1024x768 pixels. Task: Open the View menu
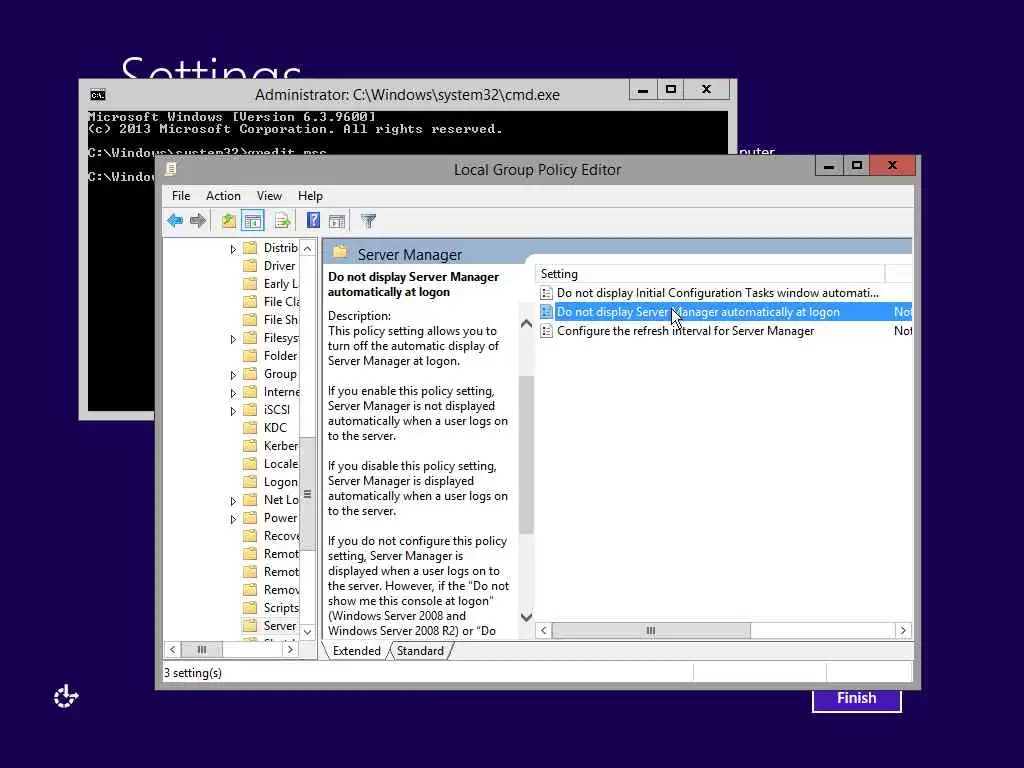pos(269,196)
